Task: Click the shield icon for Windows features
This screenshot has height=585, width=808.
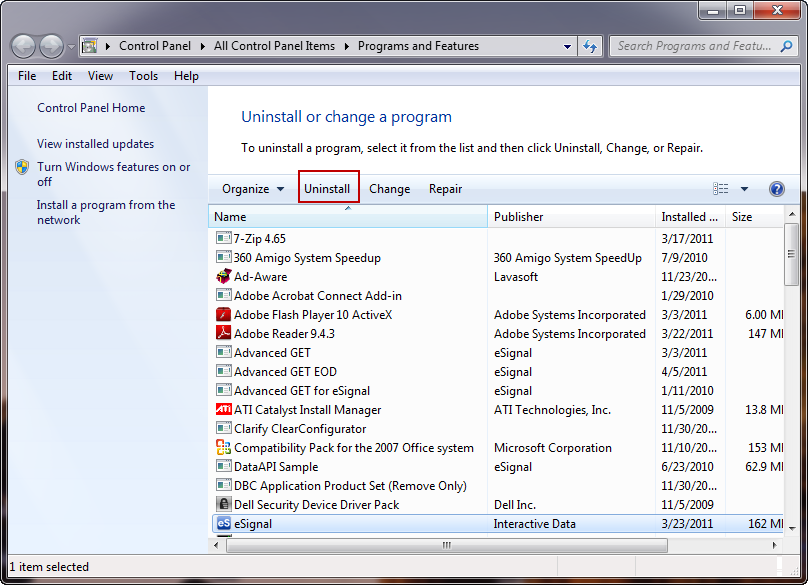Action: point(22,167)
